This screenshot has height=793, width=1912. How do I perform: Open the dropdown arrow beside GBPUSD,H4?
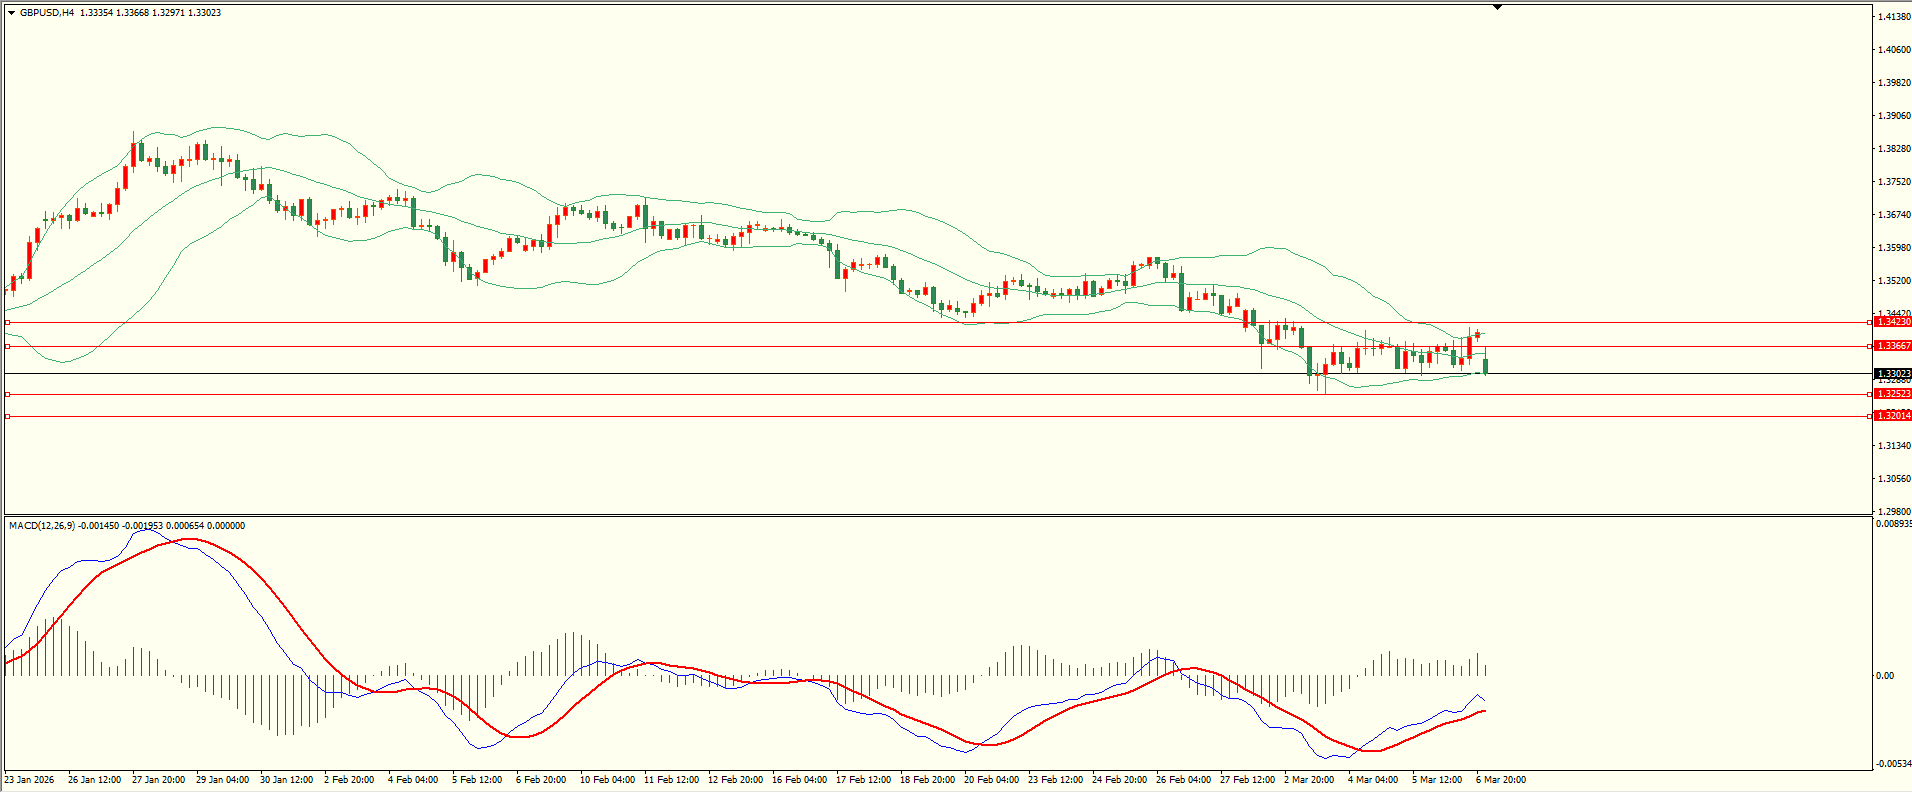click(11, 13)
